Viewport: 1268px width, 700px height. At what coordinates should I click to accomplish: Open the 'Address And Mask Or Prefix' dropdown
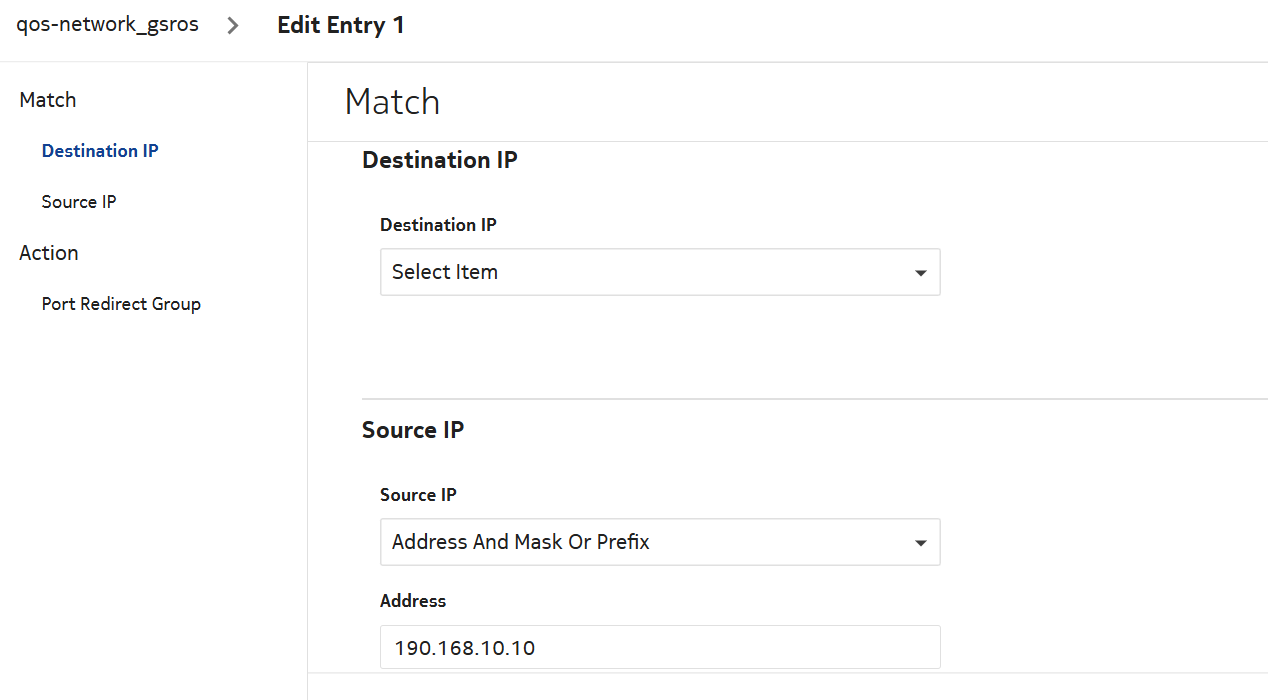coord(659,542)
